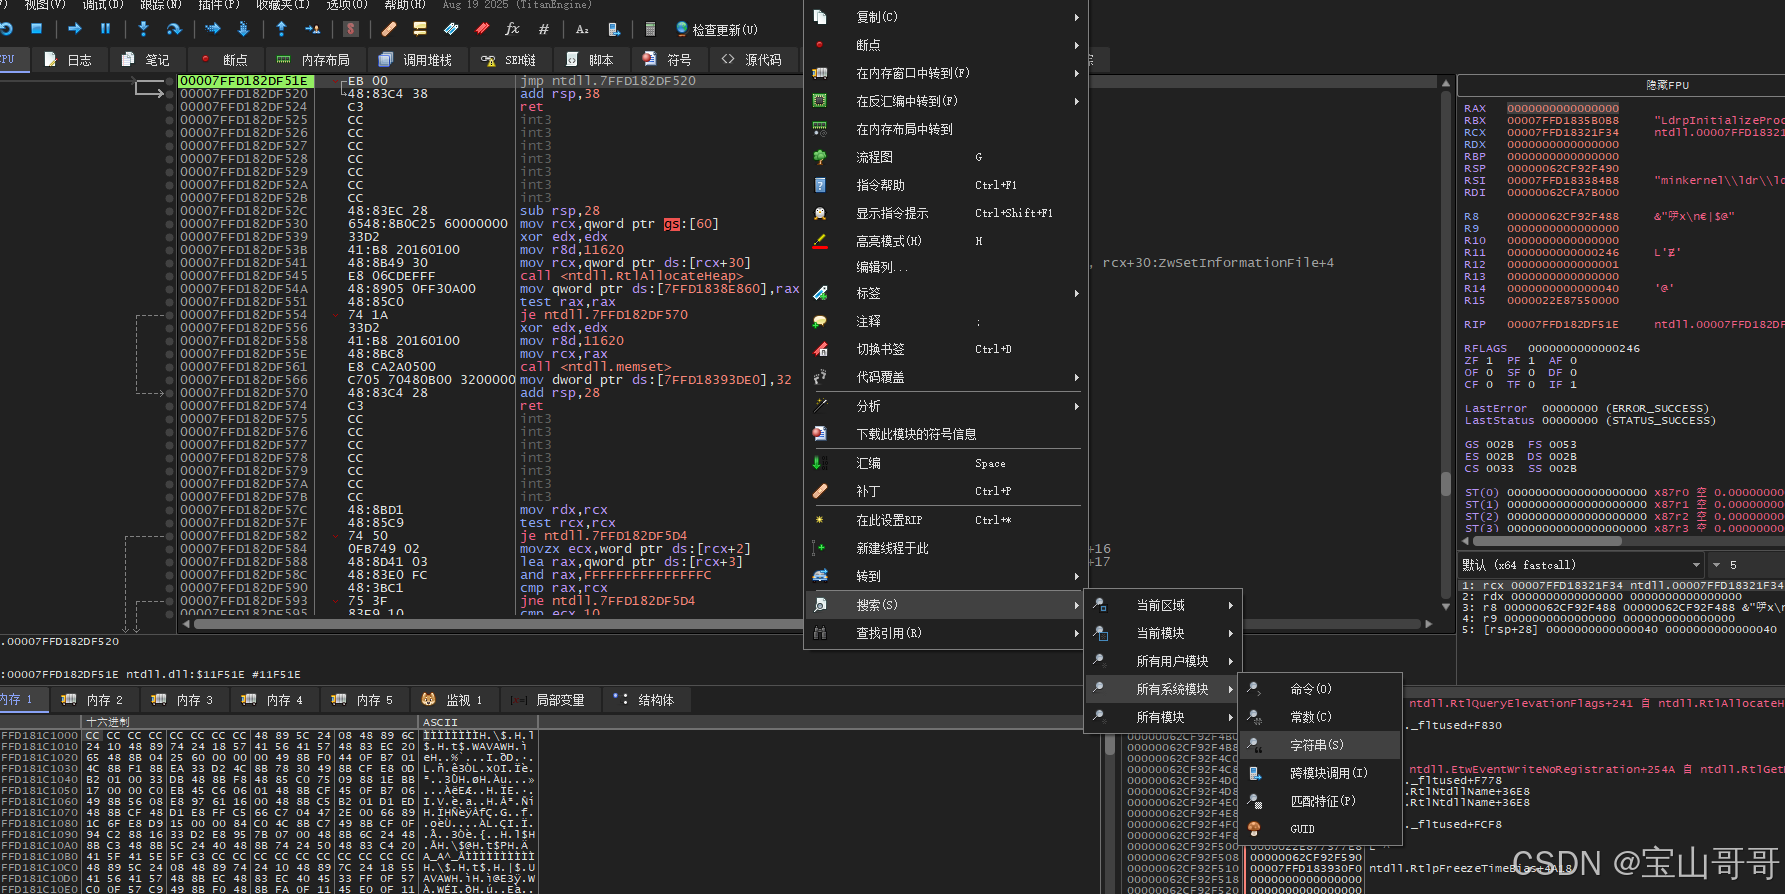Toggle breakpoint bullet at address 00007FFD182DF520
1785x894 pixels.
click(170, 94)
